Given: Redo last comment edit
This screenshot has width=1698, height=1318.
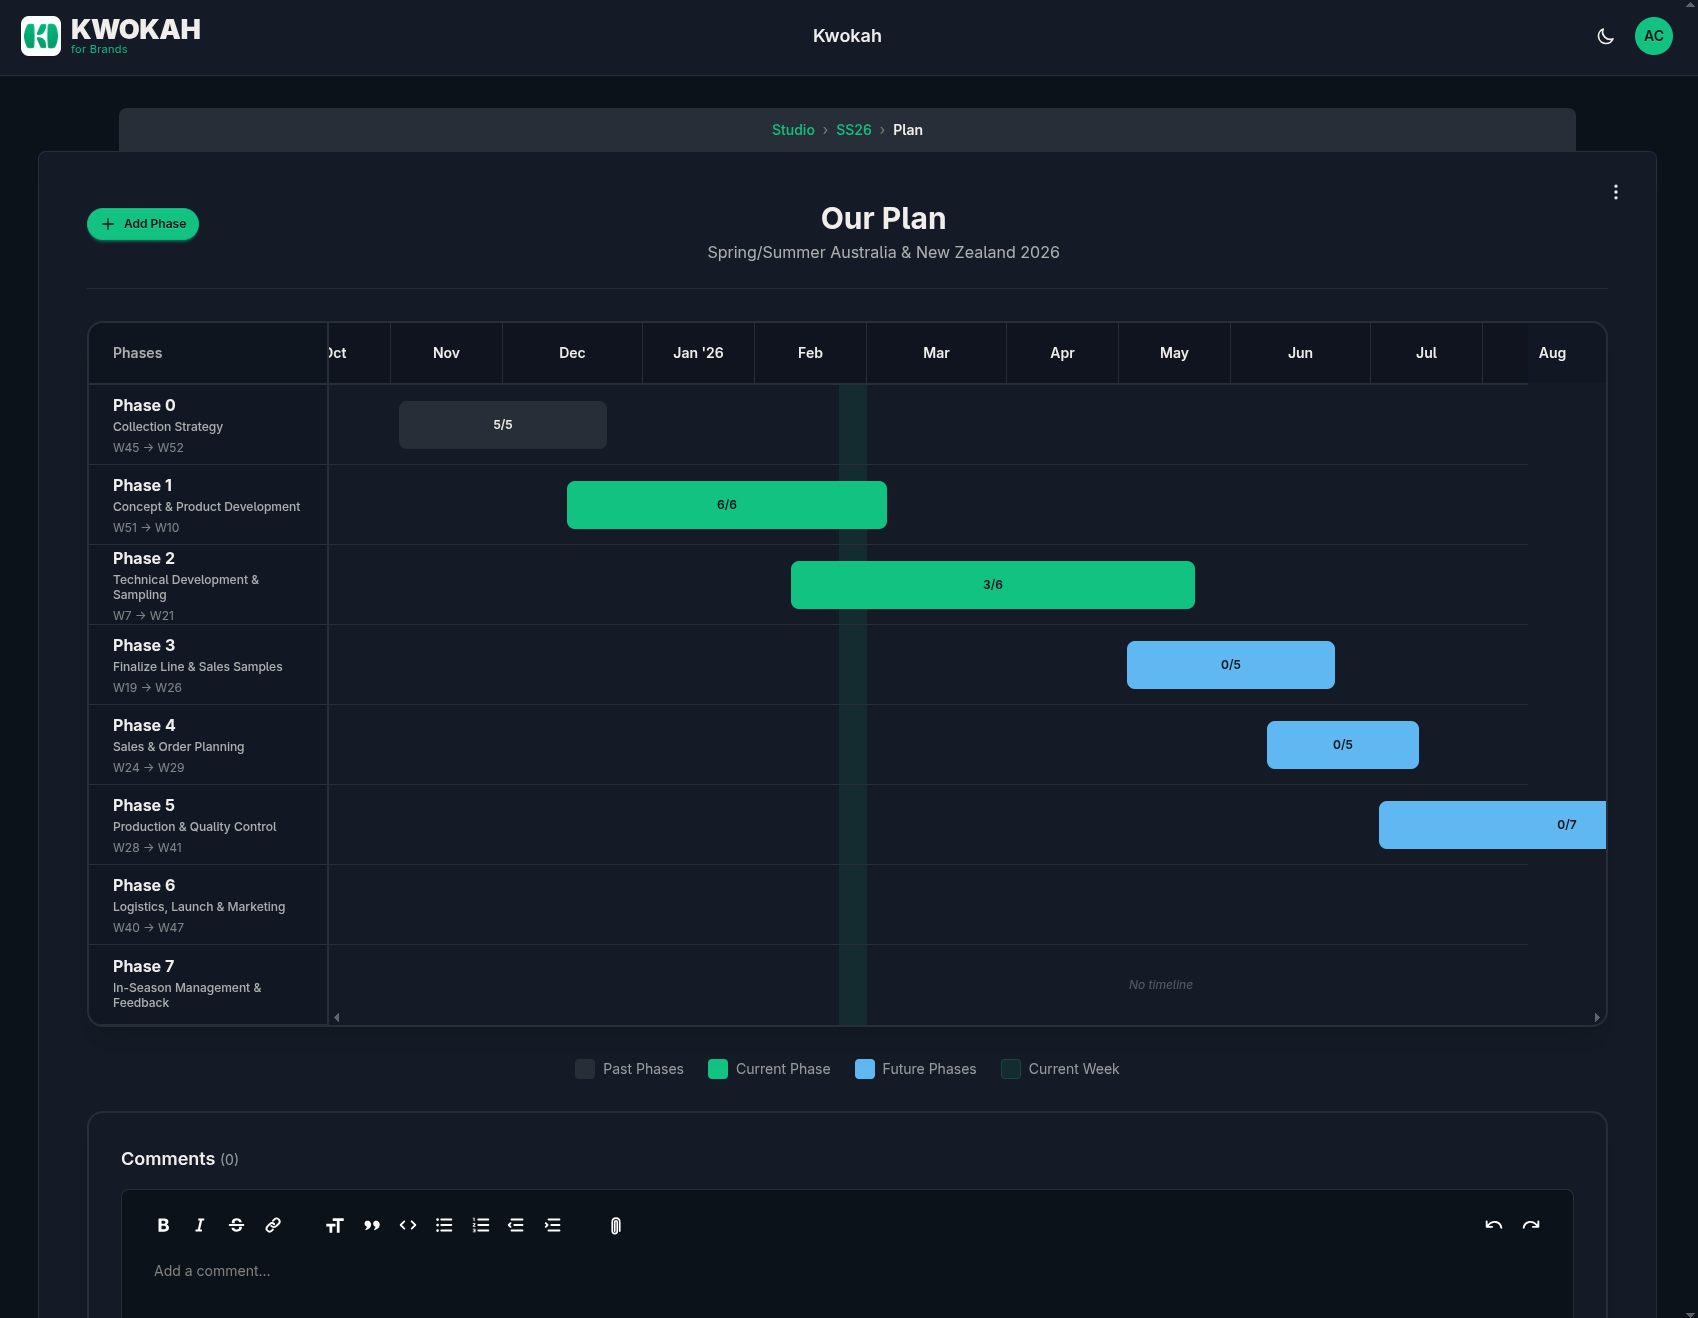Looking at the screenshot, I should [x=1531, y=1225].
